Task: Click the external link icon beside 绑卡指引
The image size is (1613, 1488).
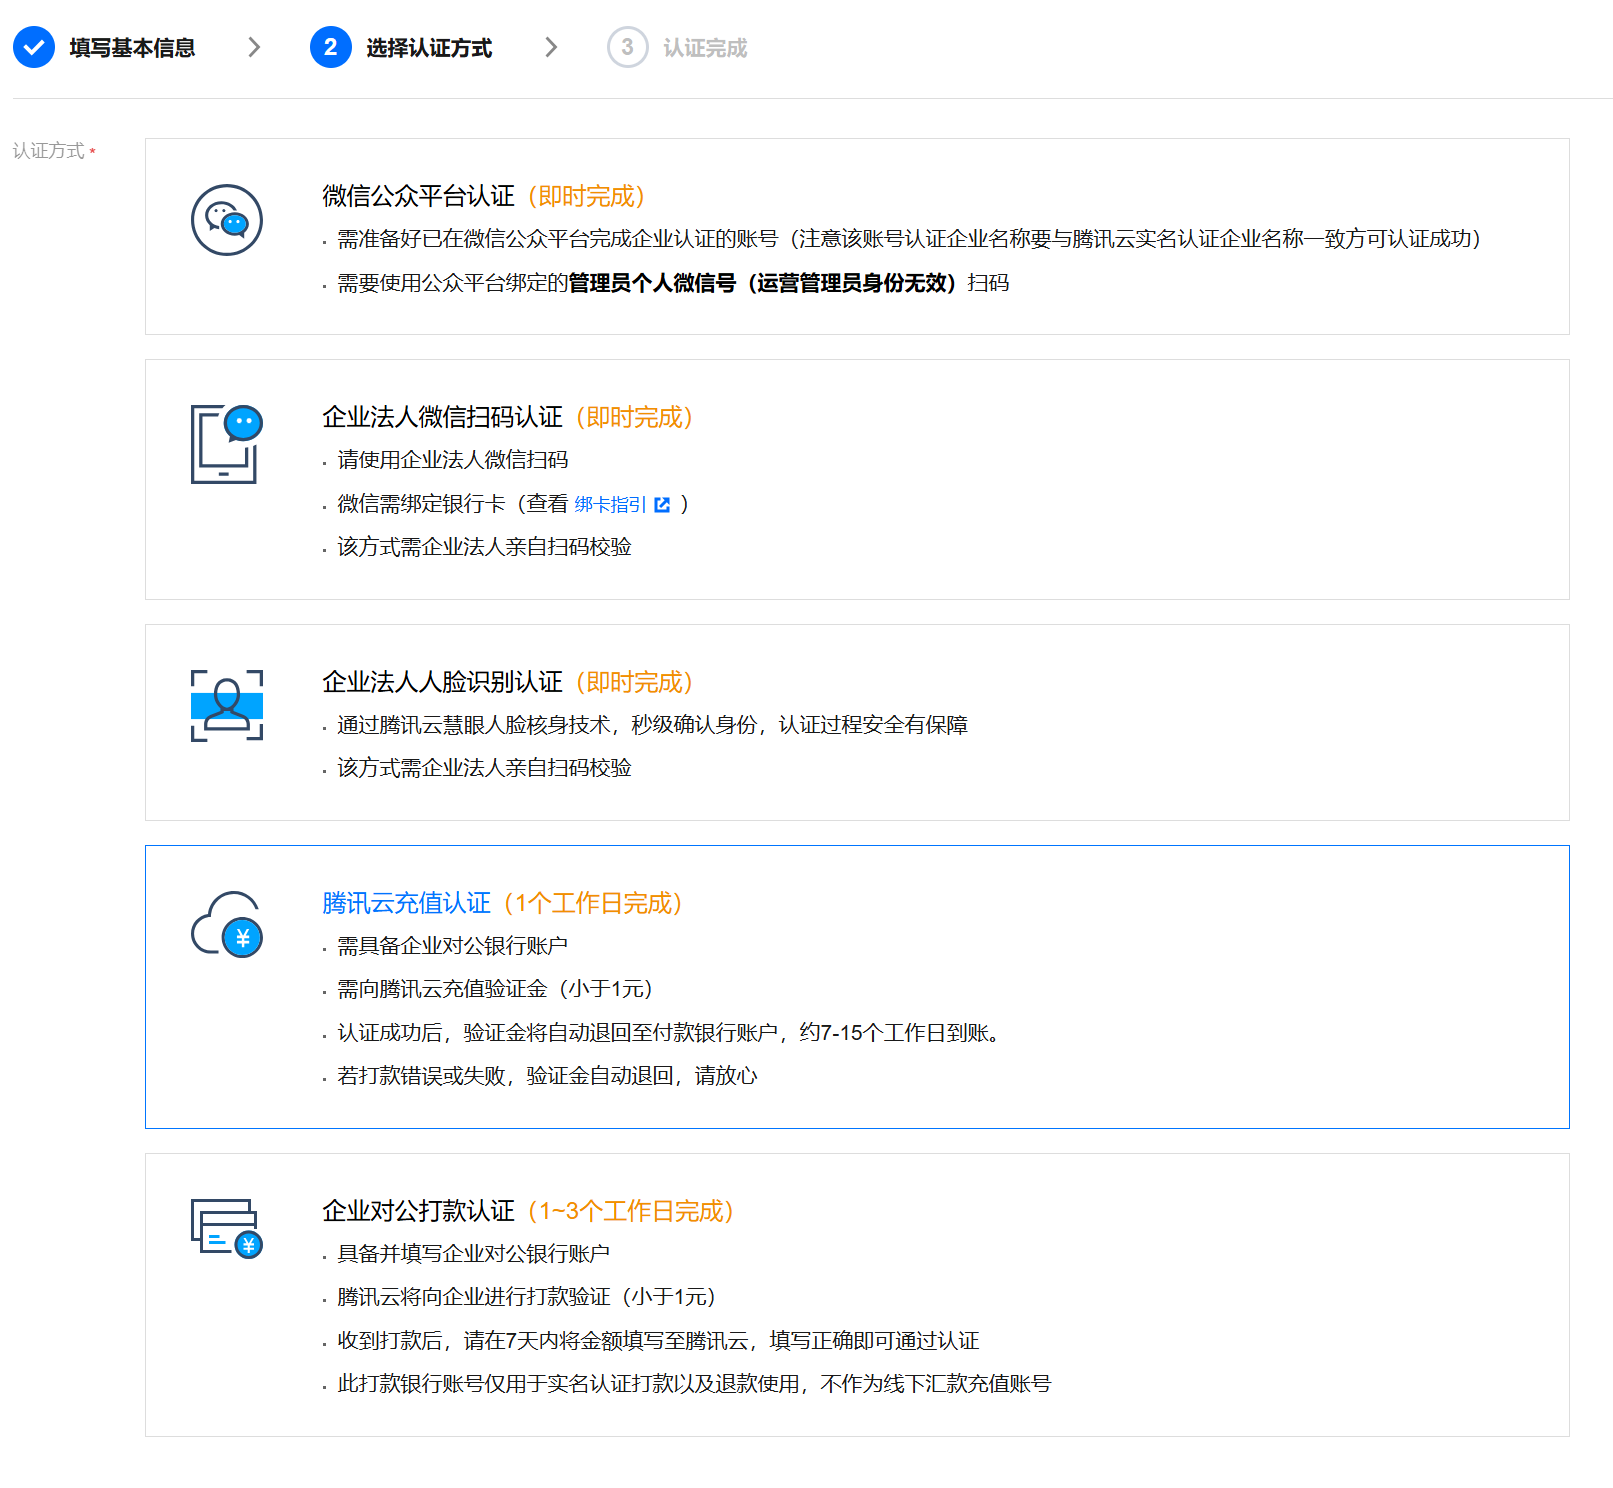Action: [662, 505]
